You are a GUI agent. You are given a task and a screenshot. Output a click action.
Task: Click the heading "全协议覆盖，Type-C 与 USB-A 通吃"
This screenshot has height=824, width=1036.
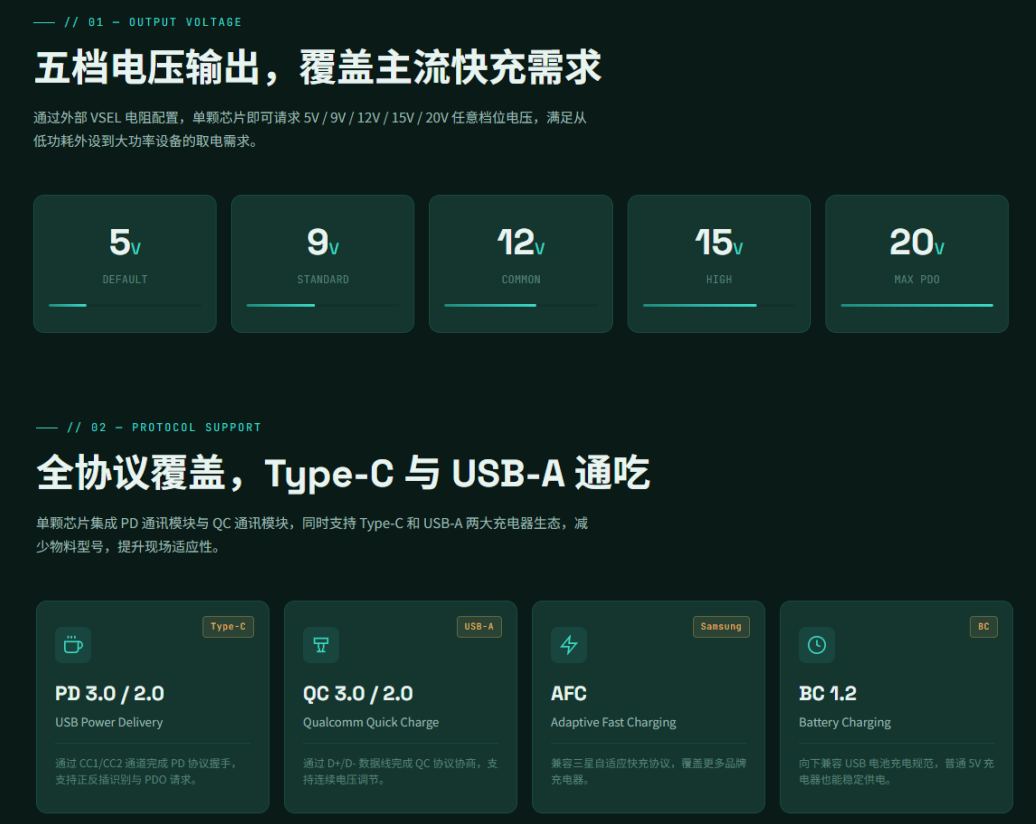point(343,473)
